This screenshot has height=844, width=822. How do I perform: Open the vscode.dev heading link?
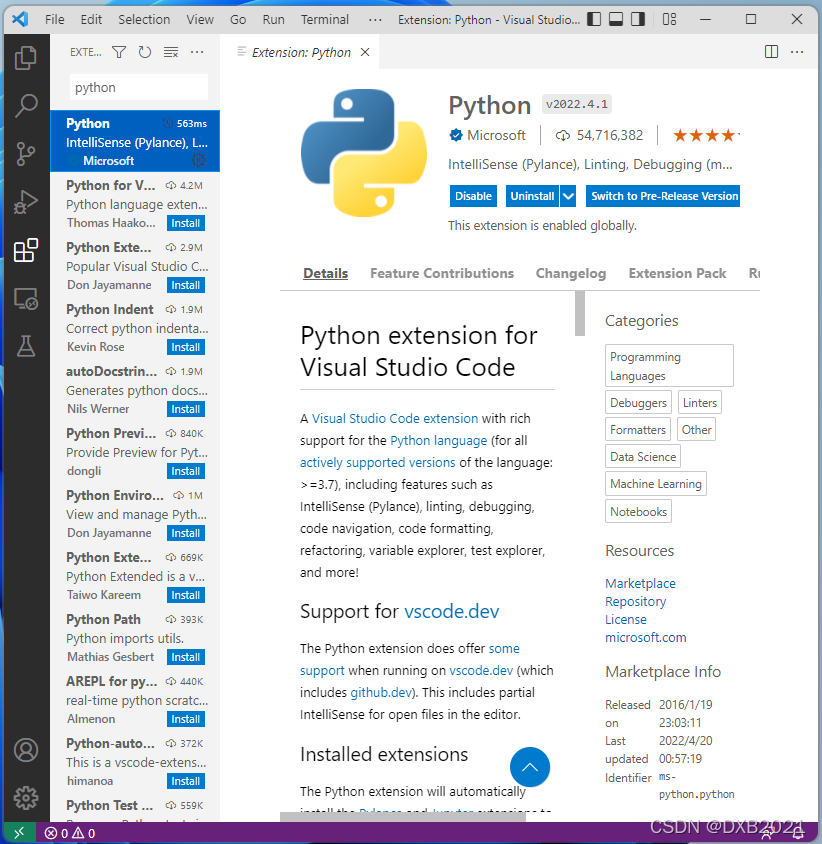[x=452, y=611]
